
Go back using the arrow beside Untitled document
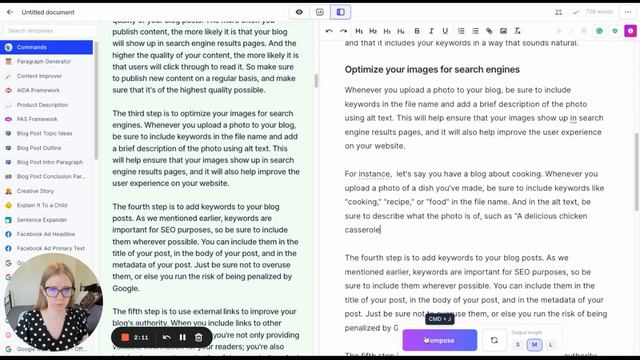10,12
